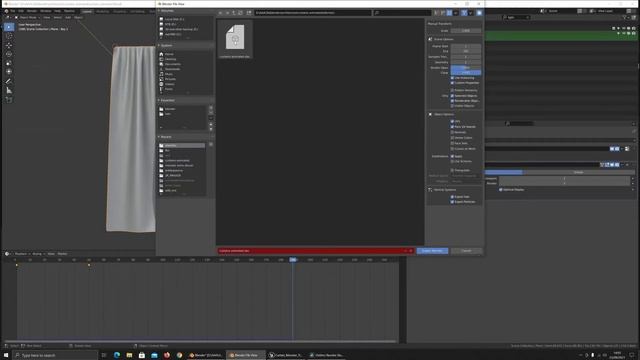
Task: Open the Pictures bookmark in System list
Action: 170,79
